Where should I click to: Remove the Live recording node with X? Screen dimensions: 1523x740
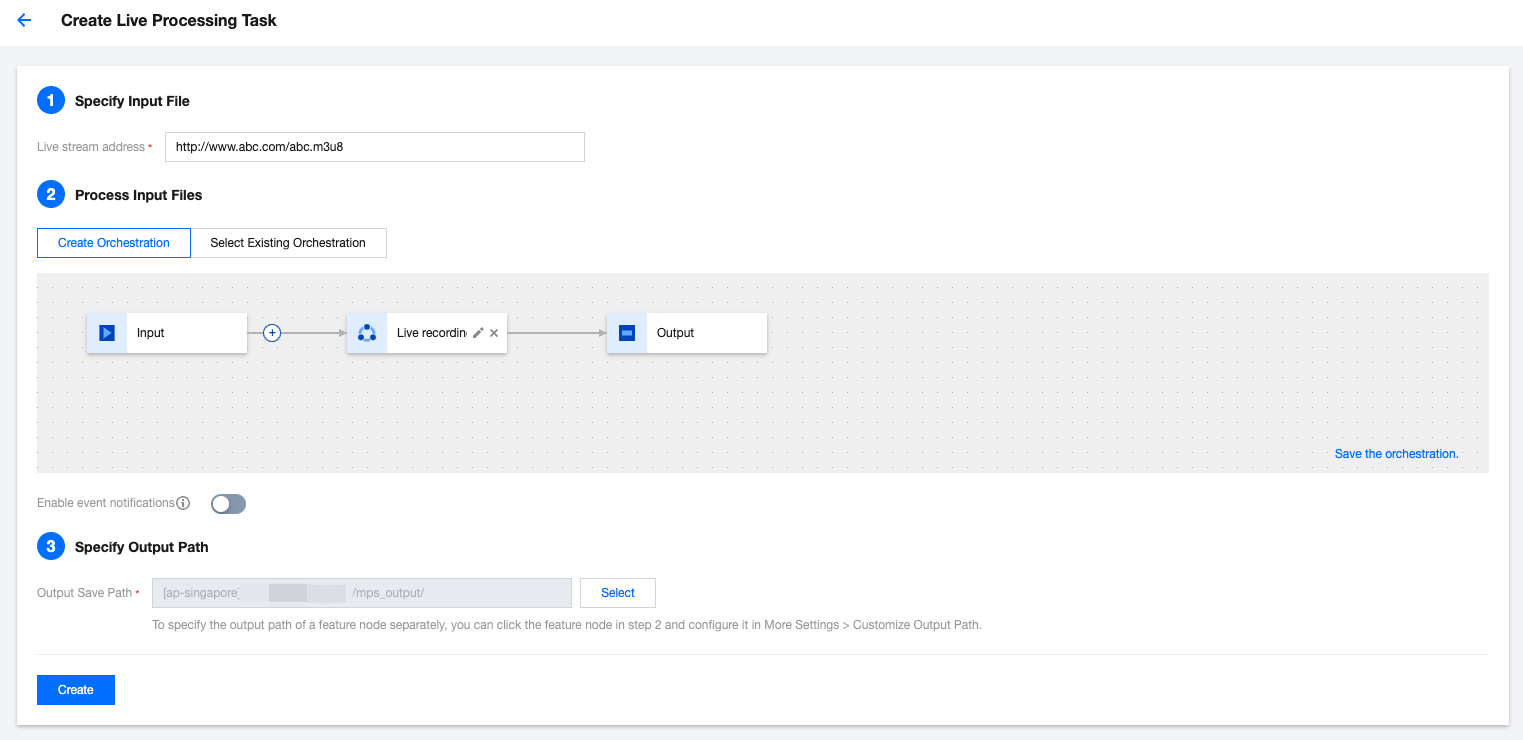[x=494, y=333]
